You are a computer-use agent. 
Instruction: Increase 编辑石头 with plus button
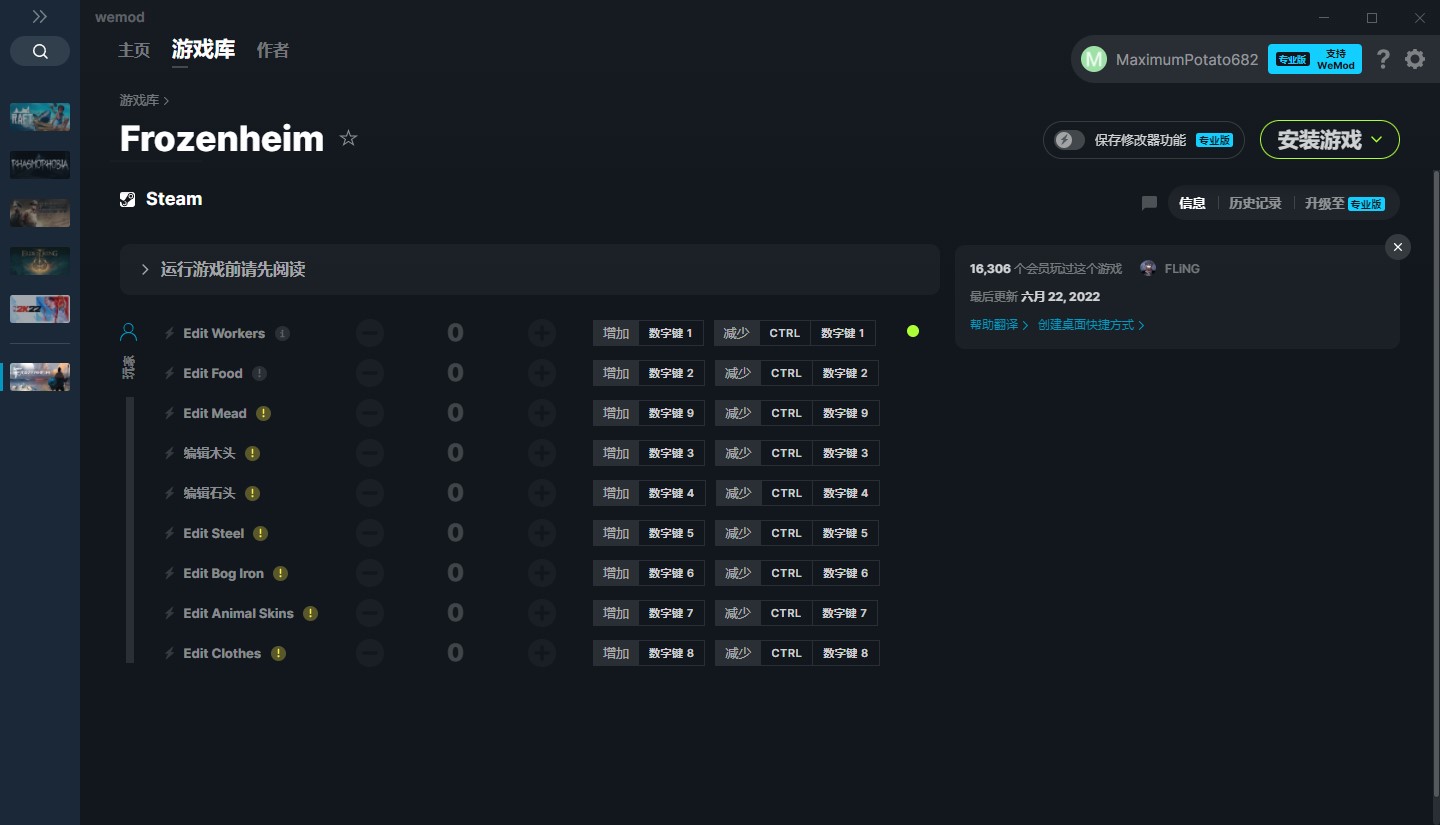542,493
